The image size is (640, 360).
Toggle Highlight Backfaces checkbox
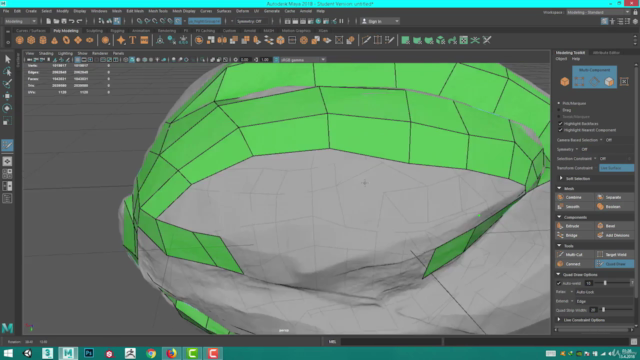pos(560,123)
